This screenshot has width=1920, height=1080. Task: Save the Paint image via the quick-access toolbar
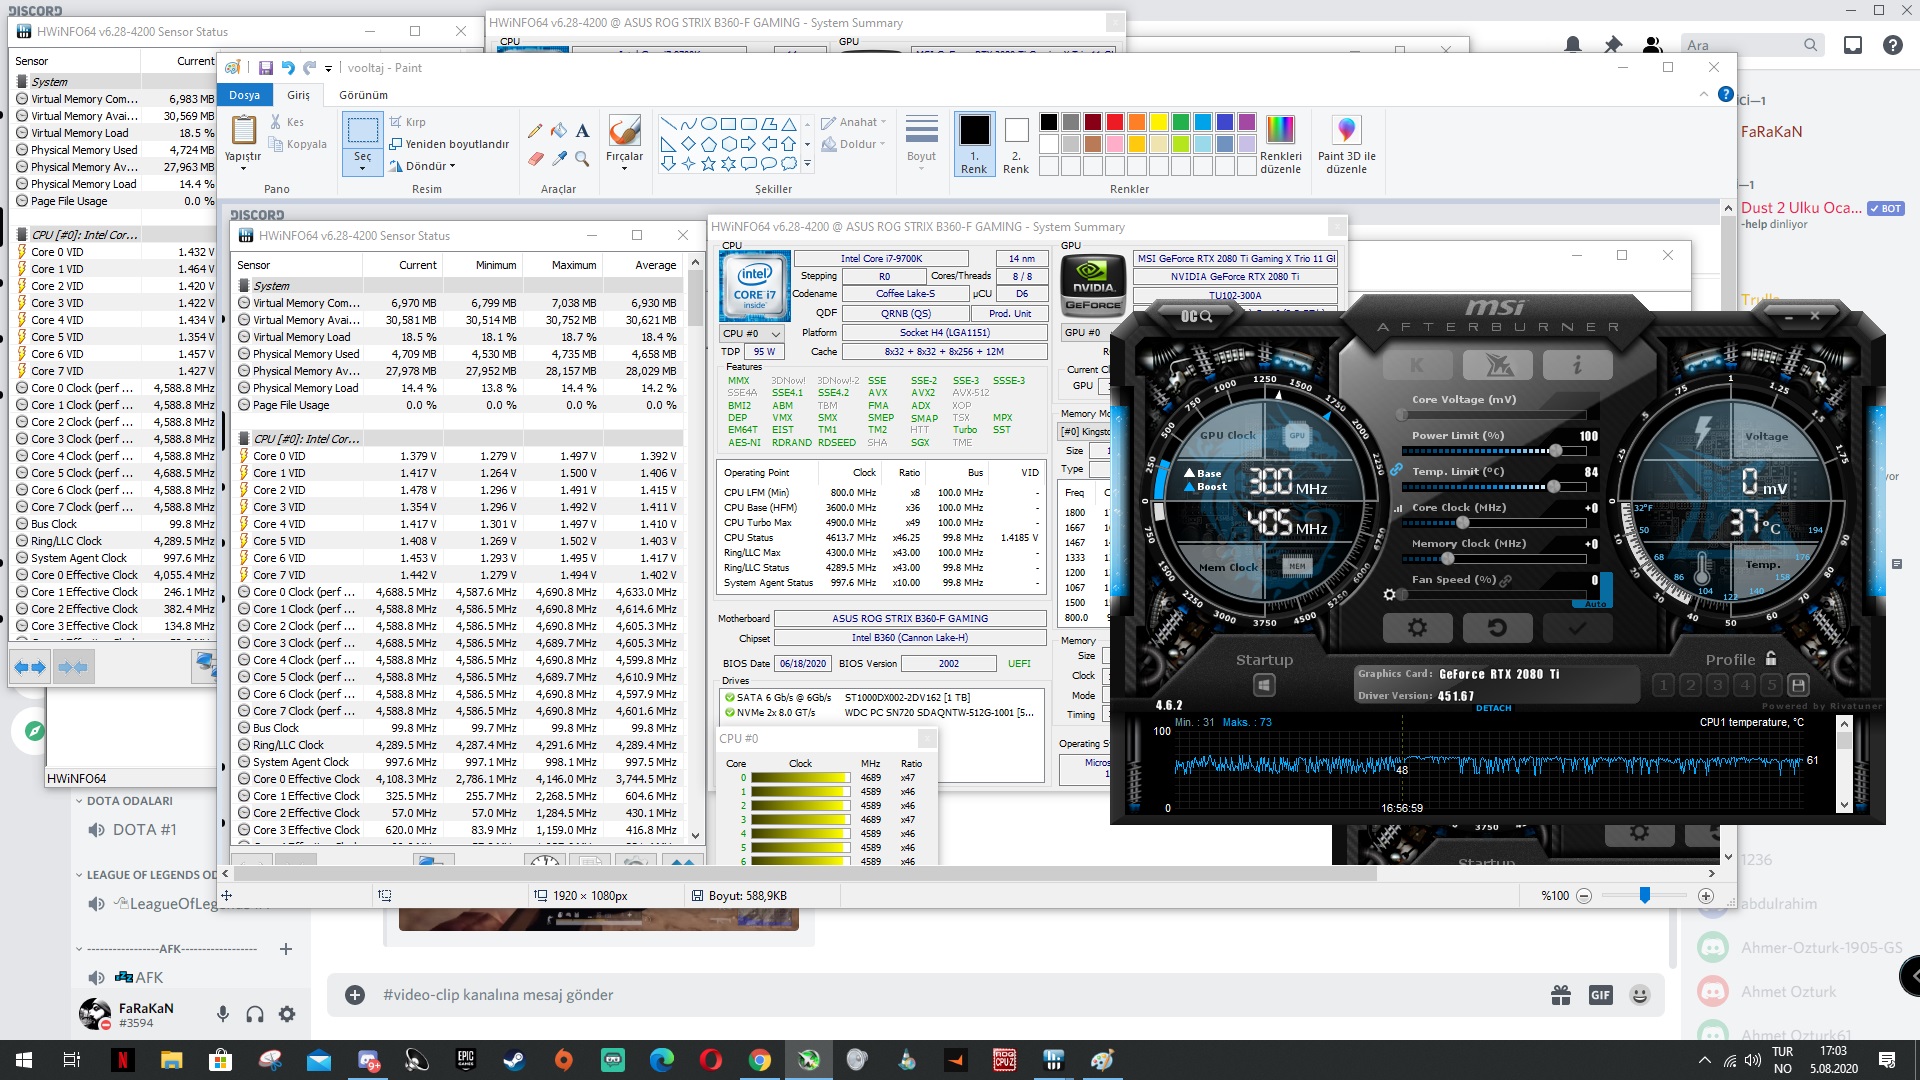click(x=265, y=68)
